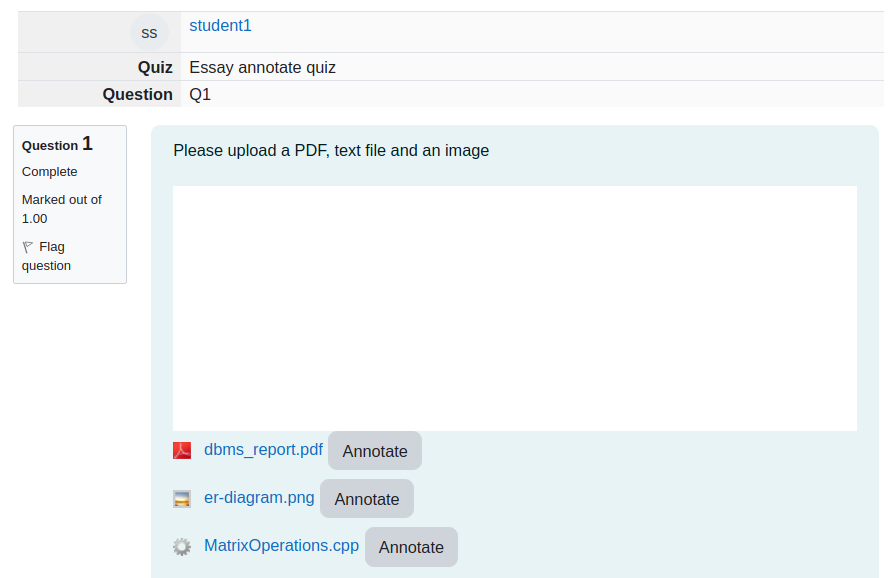Click inside the empty white response area
Screen dimensions: 893x578
[515, 308]
